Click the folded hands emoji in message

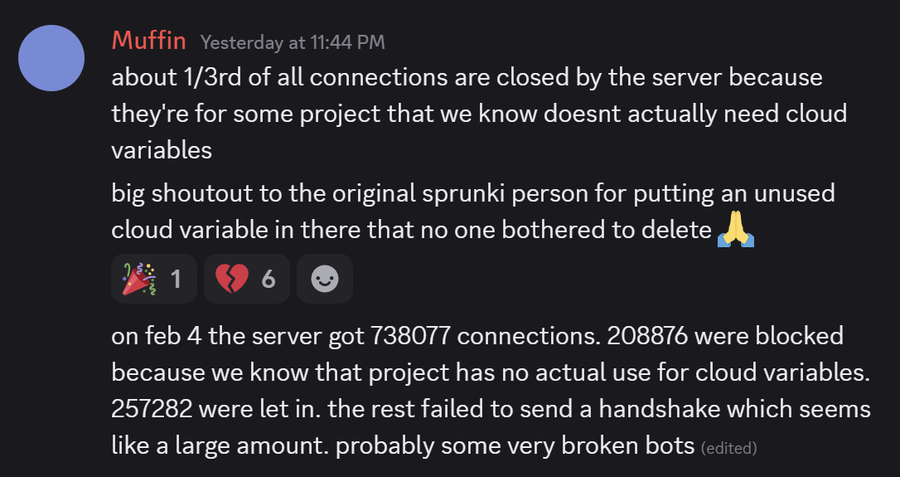click(x=735, y=231)
